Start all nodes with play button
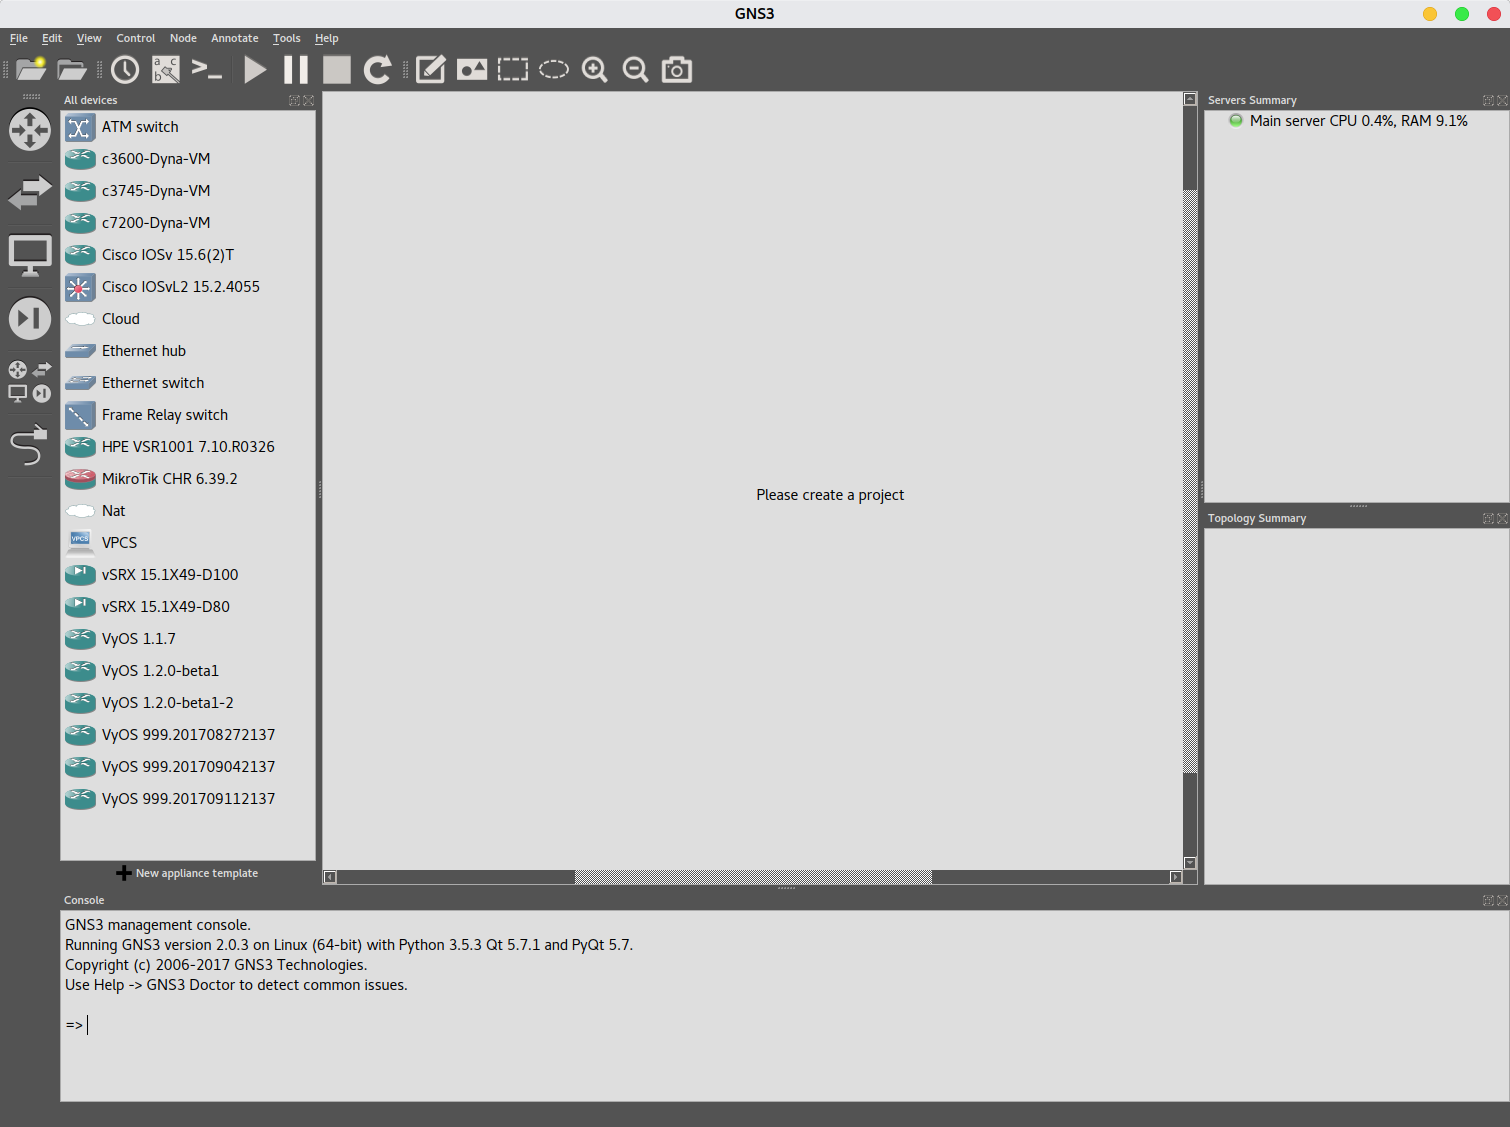The width and height of the screenshot is (1510, 1127). point(255,69)
